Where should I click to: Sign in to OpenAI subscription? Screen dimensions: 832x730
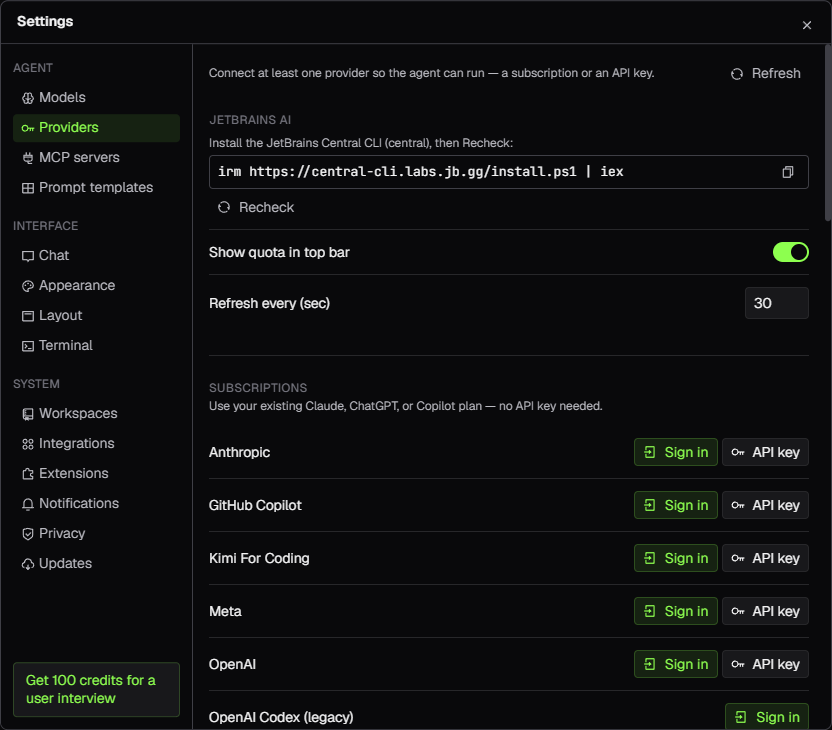(x=675, y=664)
